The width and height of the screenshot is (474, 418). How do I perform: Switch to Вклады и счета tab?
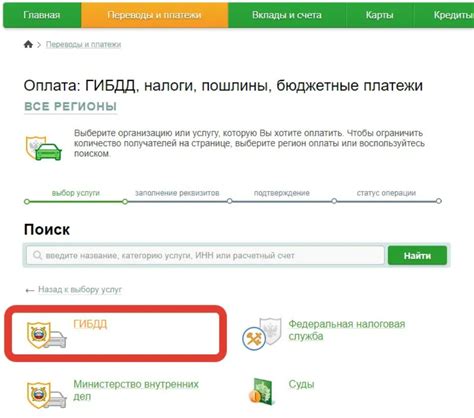287,15
